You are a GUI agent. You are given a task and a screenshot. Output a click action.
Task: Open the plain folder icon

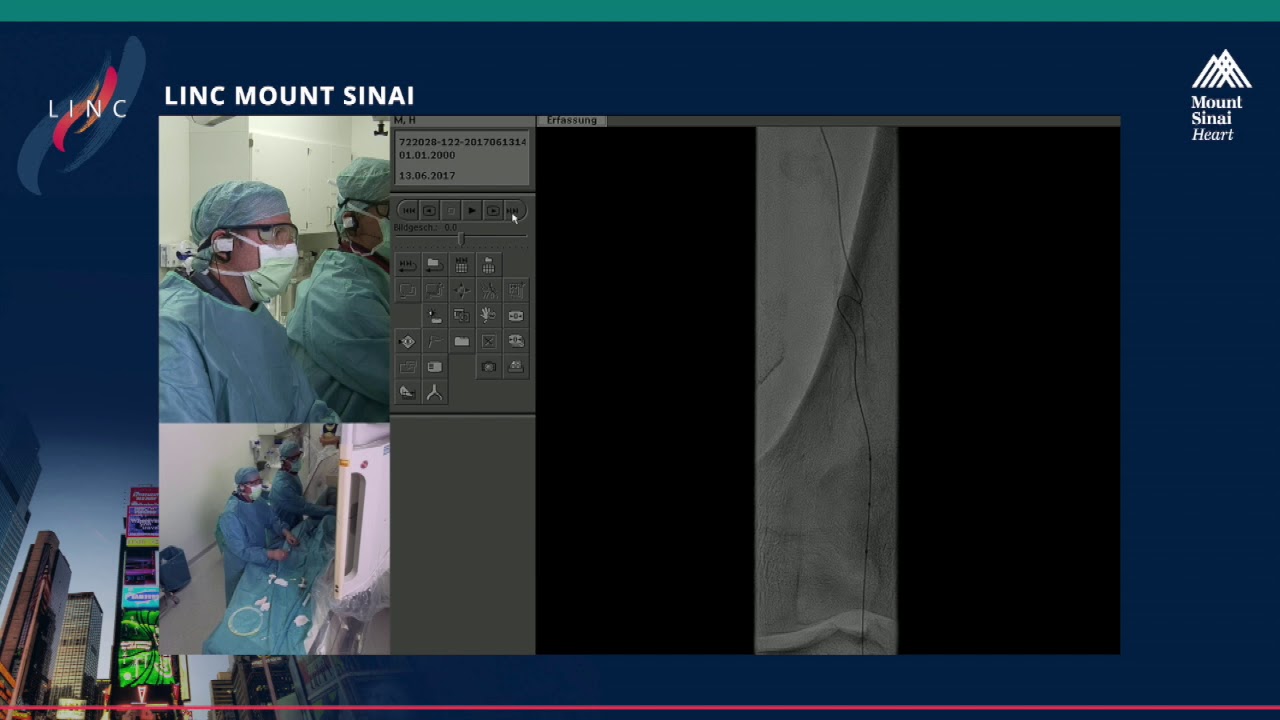pos(462,341)
